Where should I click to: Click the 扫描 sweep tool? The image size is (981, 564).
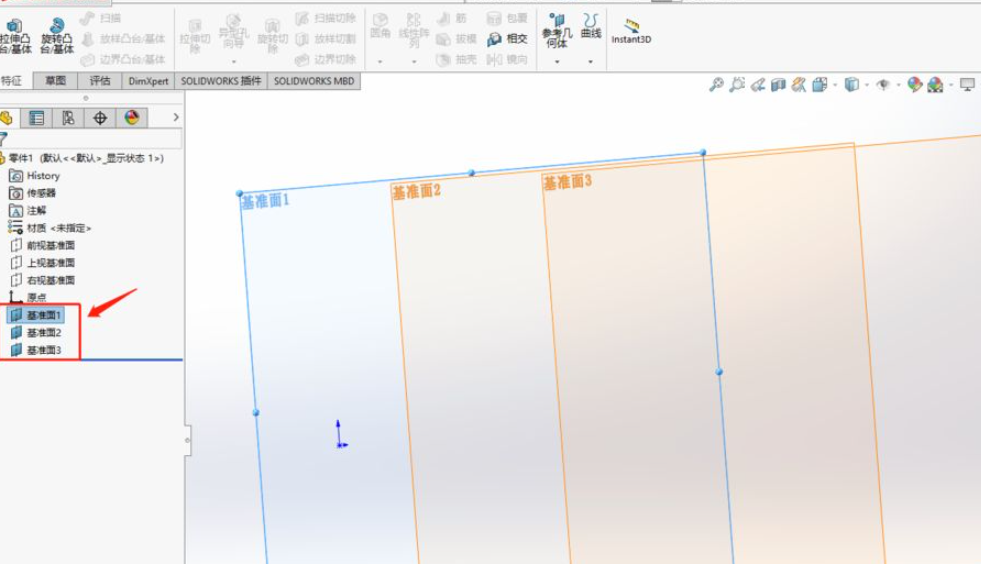[x=101, y=18]
